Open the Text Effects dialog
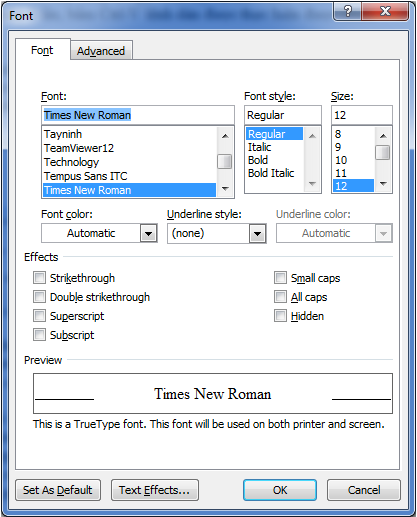 155,490
